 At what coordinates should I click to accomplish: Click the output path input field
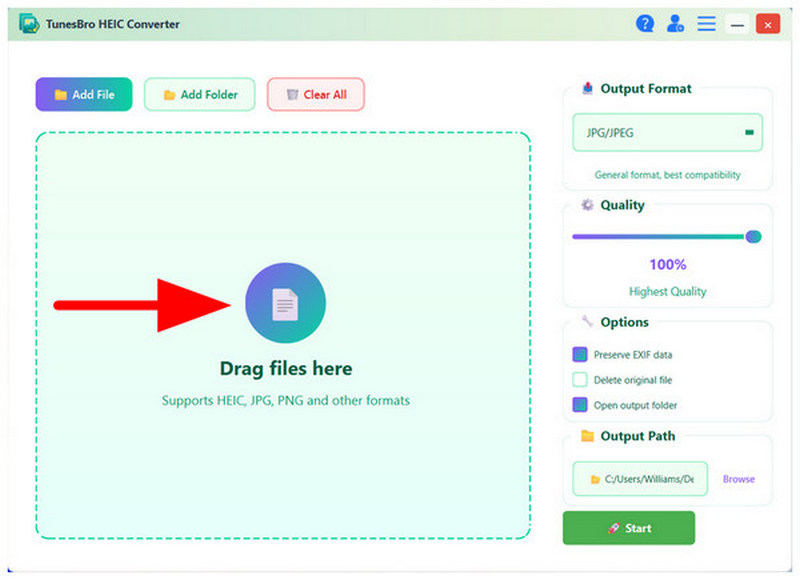[640, 479]
